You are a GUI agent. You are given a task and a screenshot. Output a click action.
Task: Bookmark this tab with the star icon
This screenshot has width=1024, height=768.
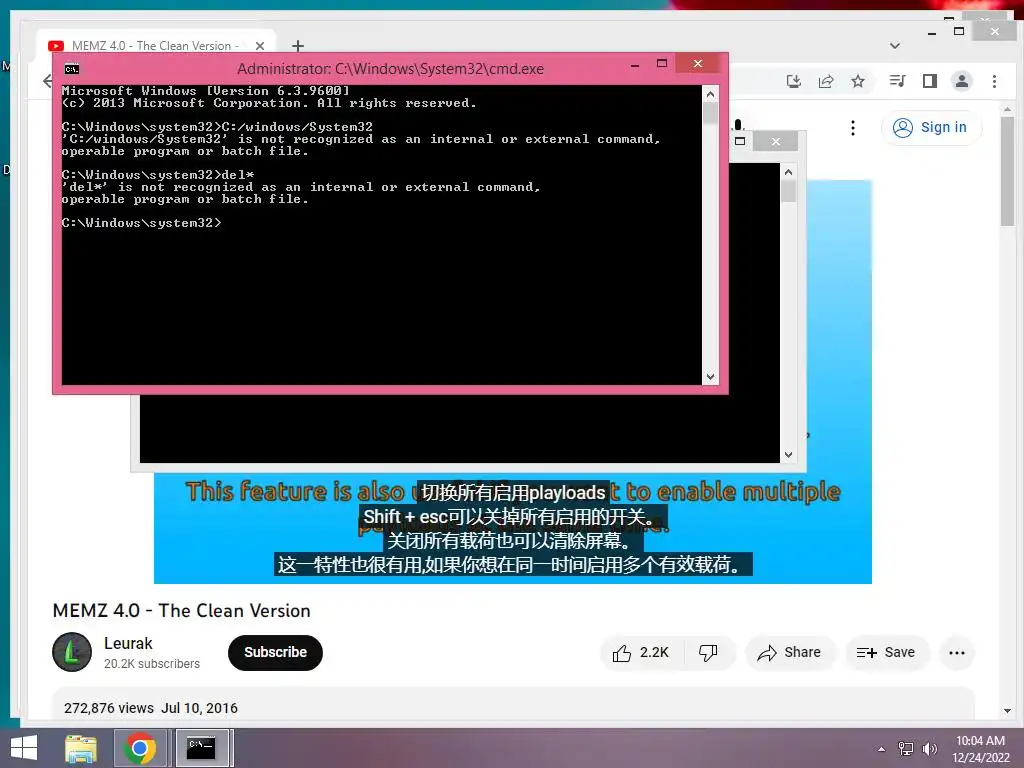tap(857, 81)
